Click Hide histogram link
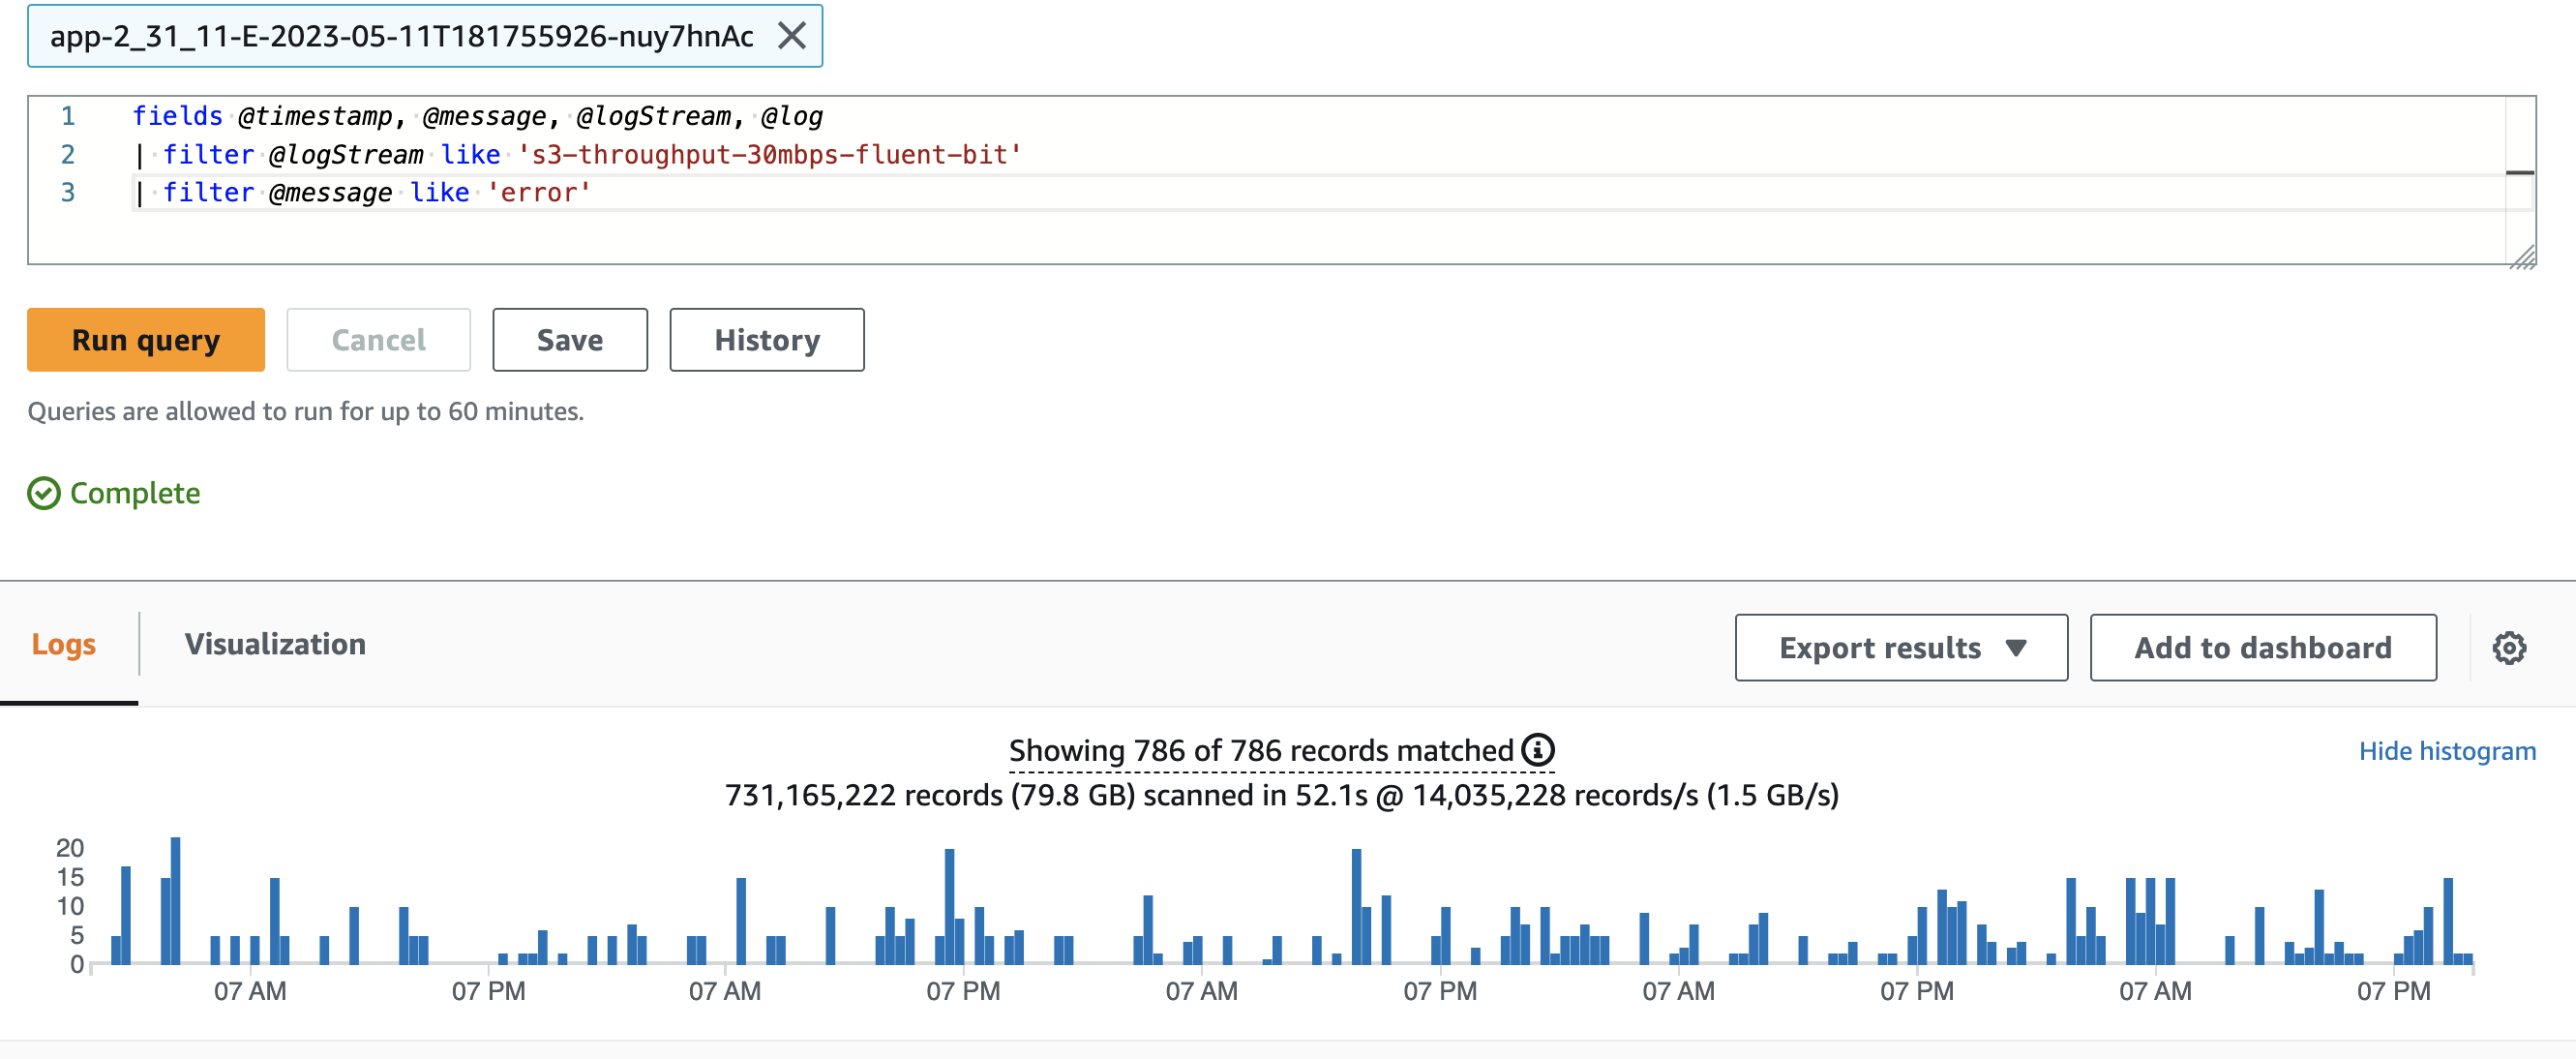Screen dimensions: 2576x1059 click(2447, 751)
